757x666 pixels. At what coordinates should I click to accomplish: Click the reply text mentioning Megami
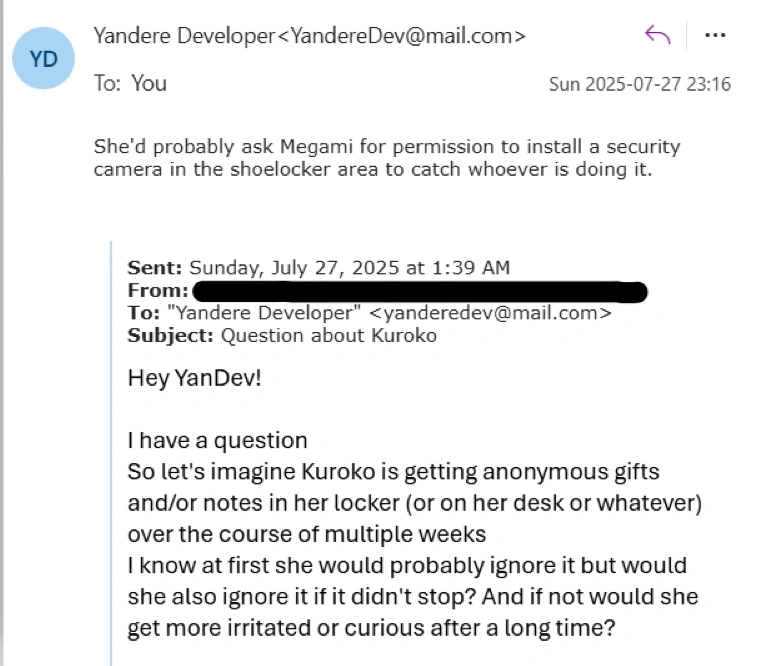(x=386, y=147)
